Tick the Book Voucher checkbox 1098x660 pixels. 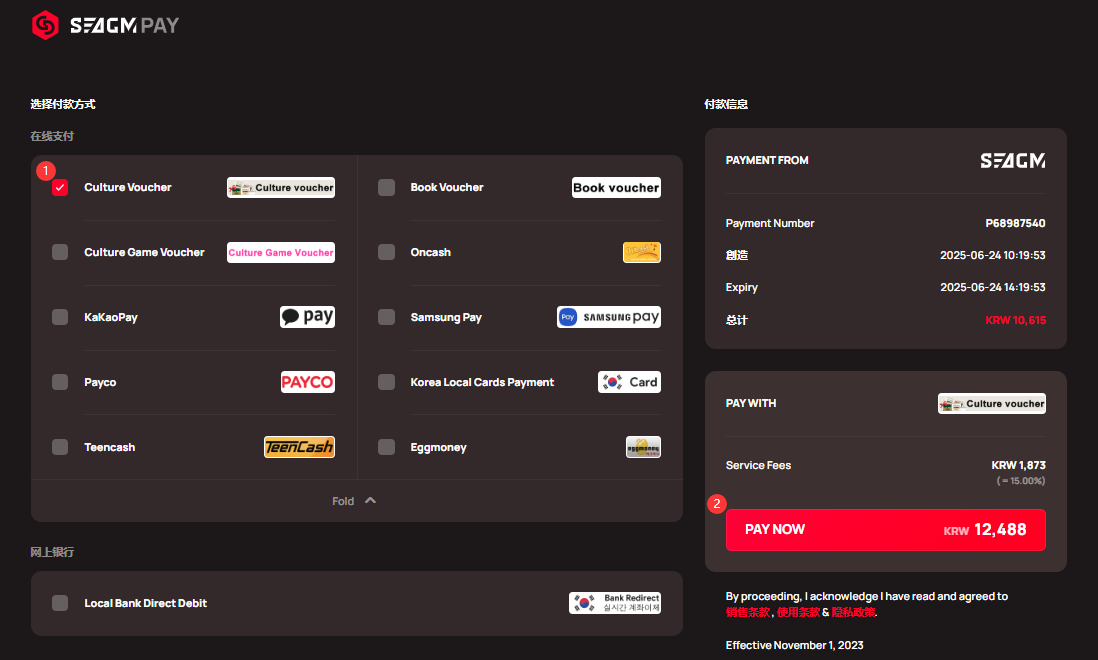pos(387,188)
